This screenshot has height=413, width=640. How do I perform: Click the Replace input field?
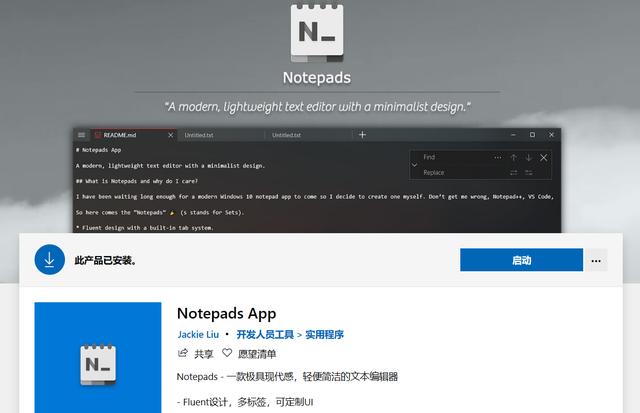click(463, 173)
